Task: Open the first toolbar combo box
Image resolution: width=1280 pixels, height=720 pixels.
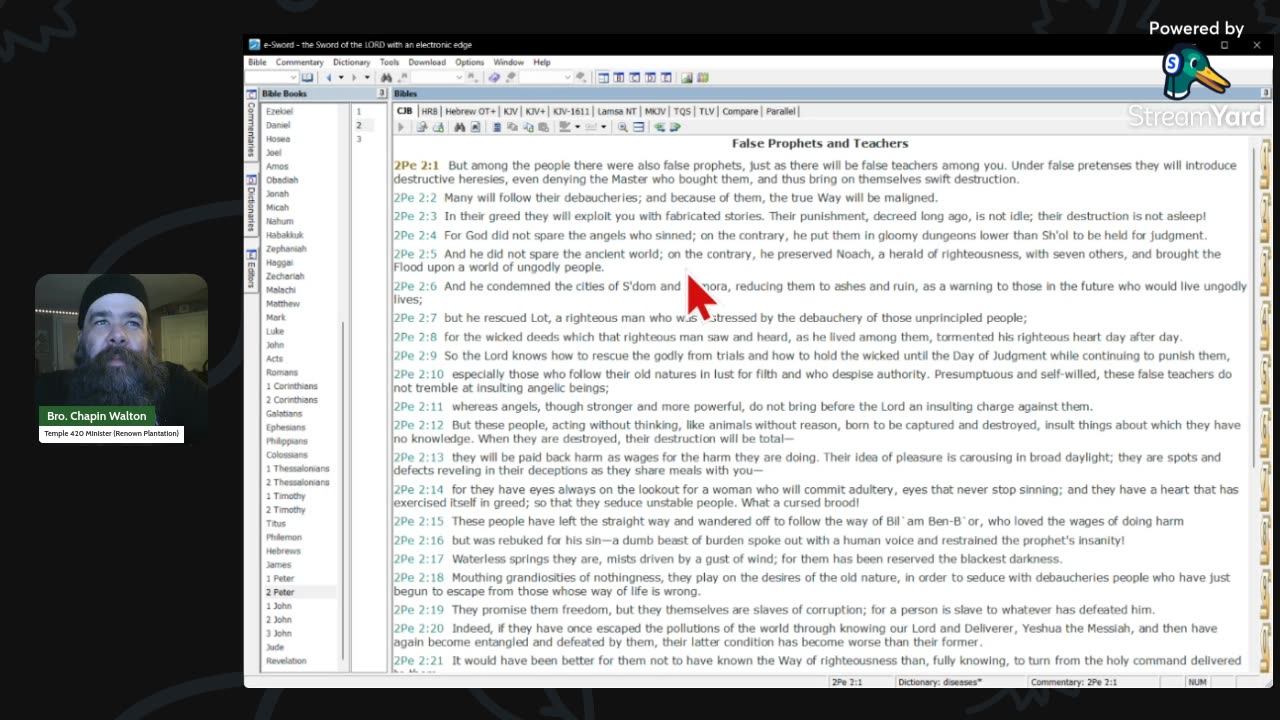Action: click(271, 77)
